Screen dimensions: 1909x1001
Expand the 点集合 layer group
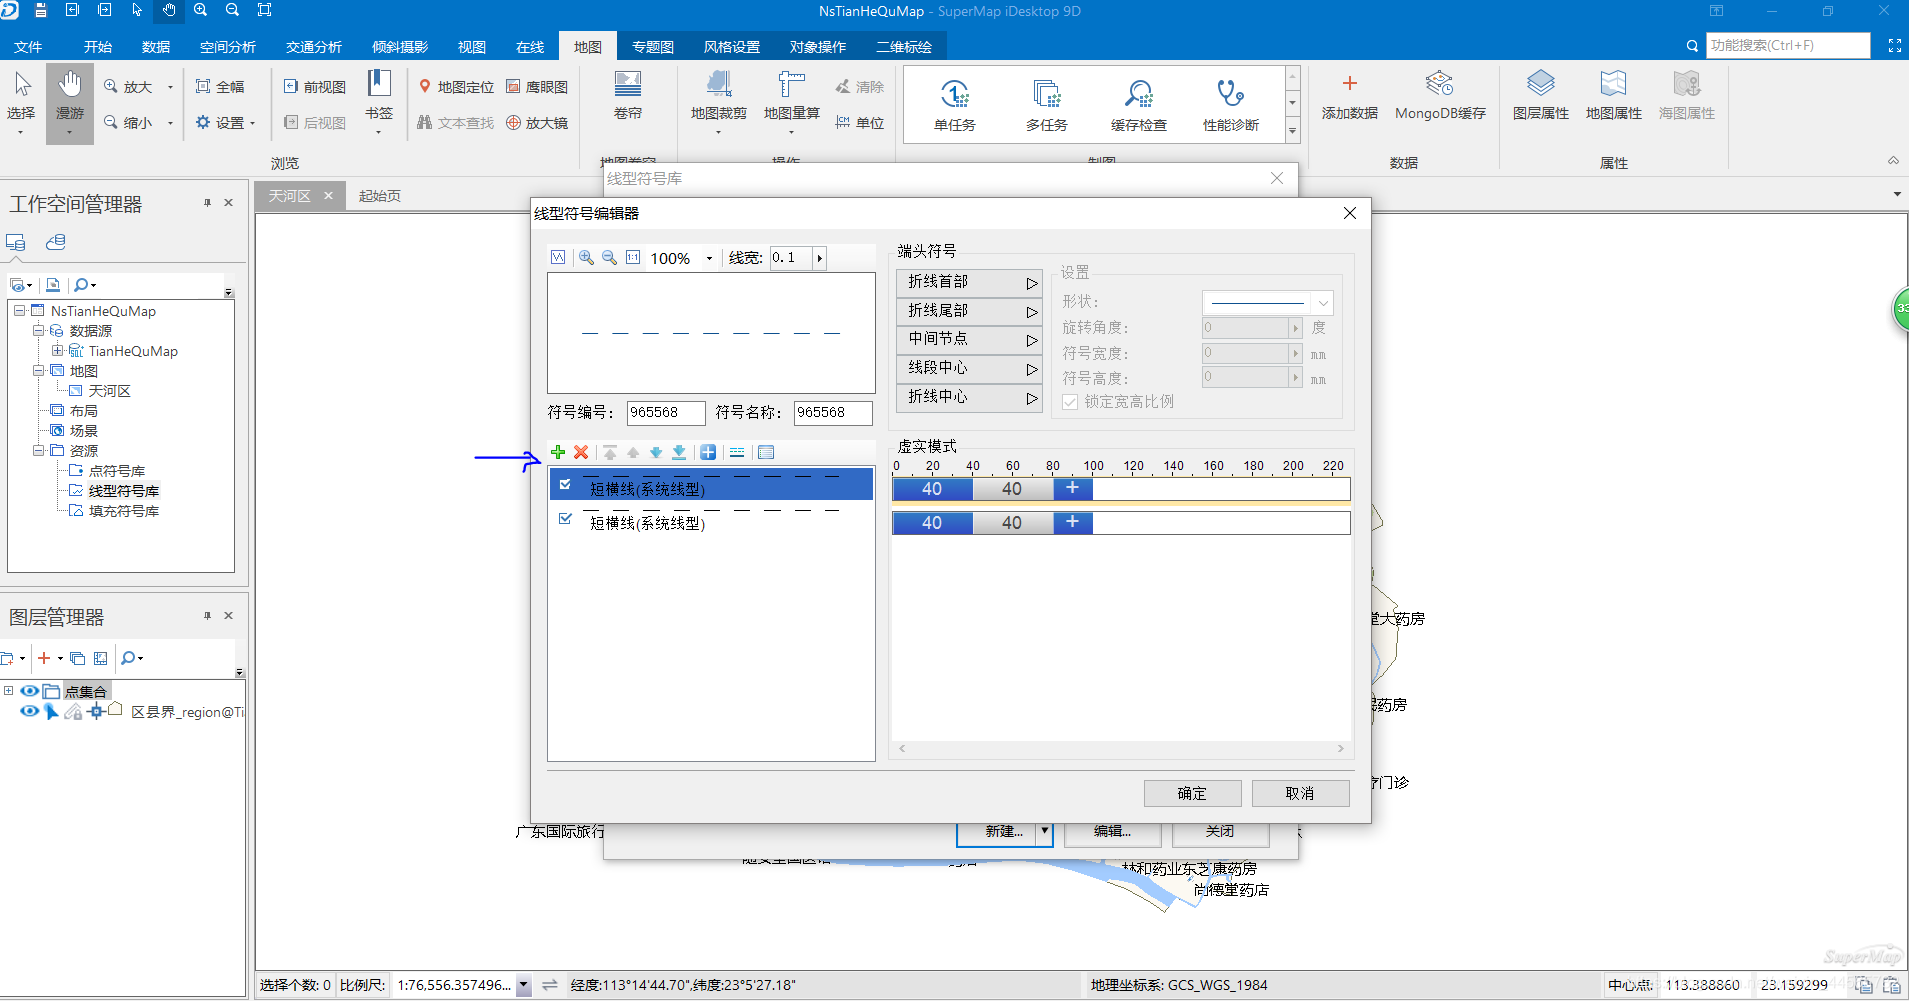(8, 691)
